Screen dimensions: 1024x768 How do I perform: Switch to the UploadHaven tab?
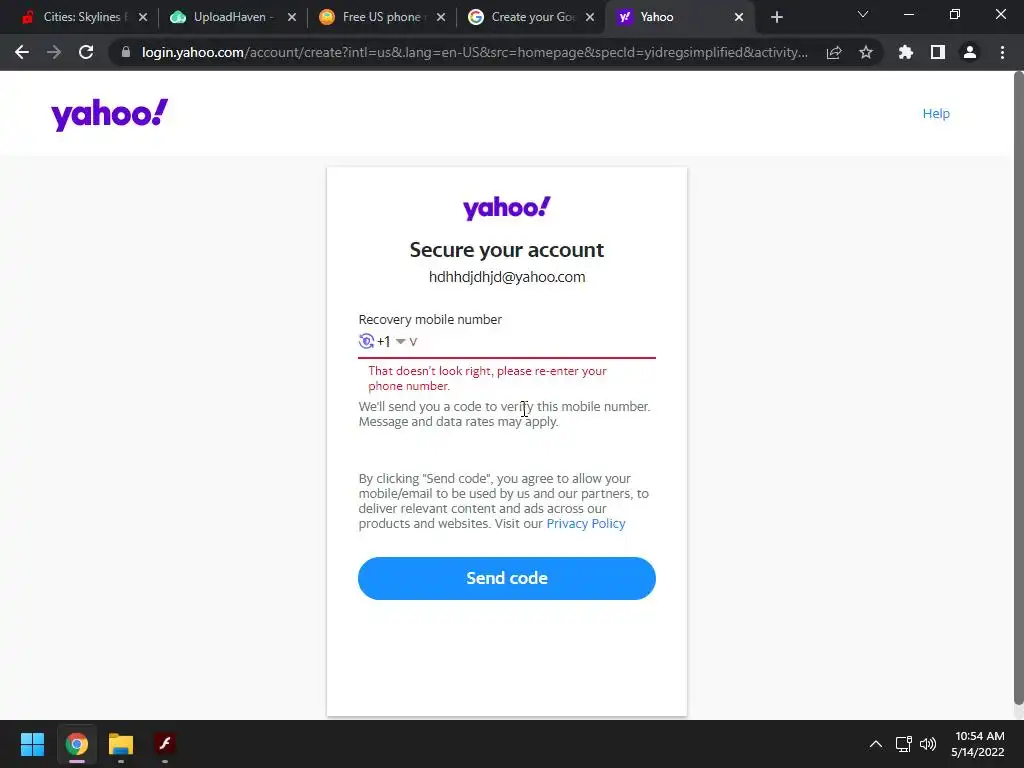233,17
